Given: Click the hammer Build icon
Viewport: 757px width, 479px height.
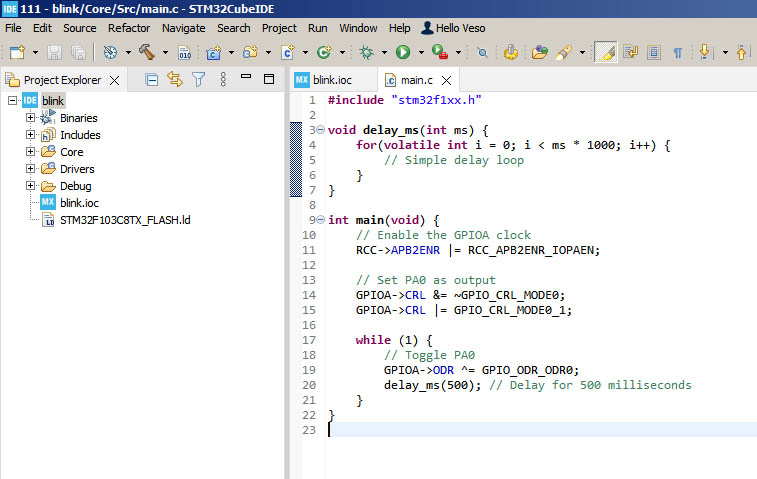Looking at the screenshot, I should (x=146, y=51).
